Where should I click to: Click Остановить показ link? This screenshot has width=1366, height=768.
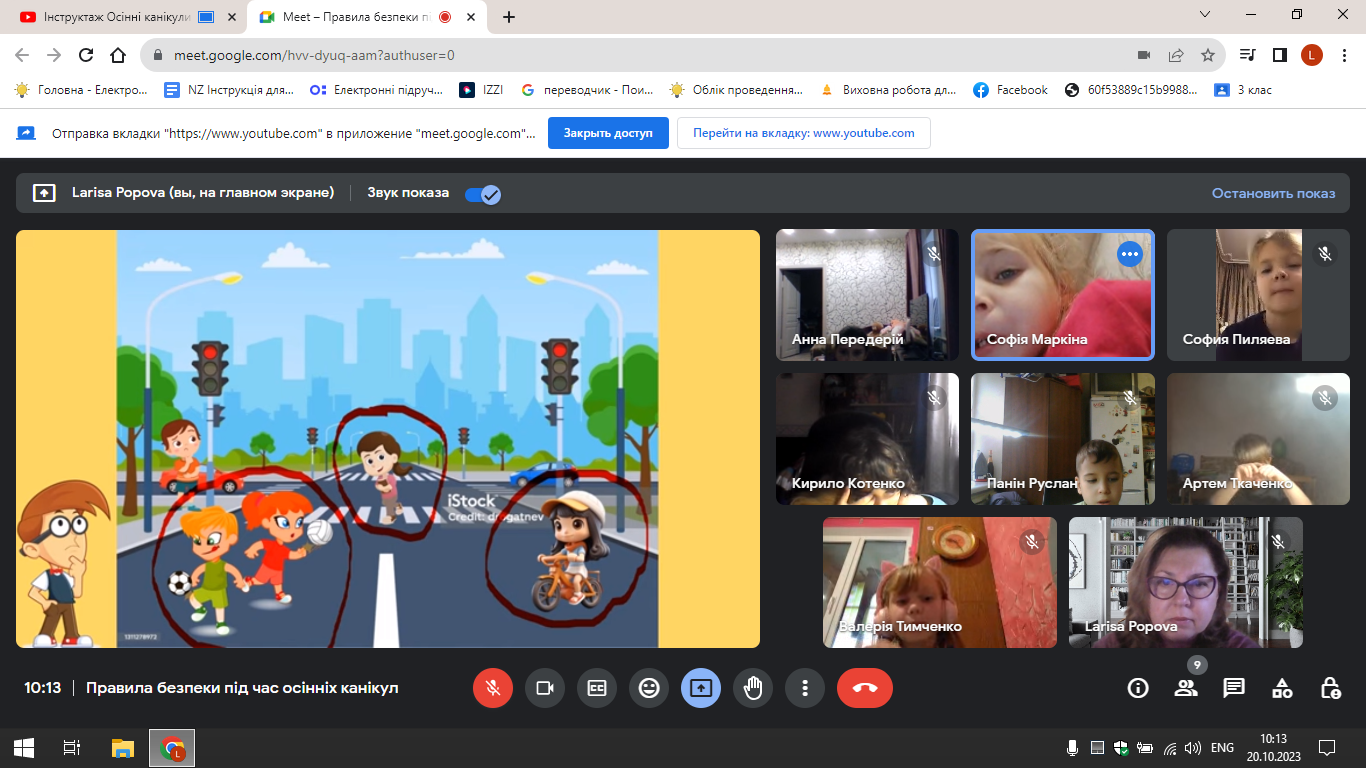[x=1273, y=193]
